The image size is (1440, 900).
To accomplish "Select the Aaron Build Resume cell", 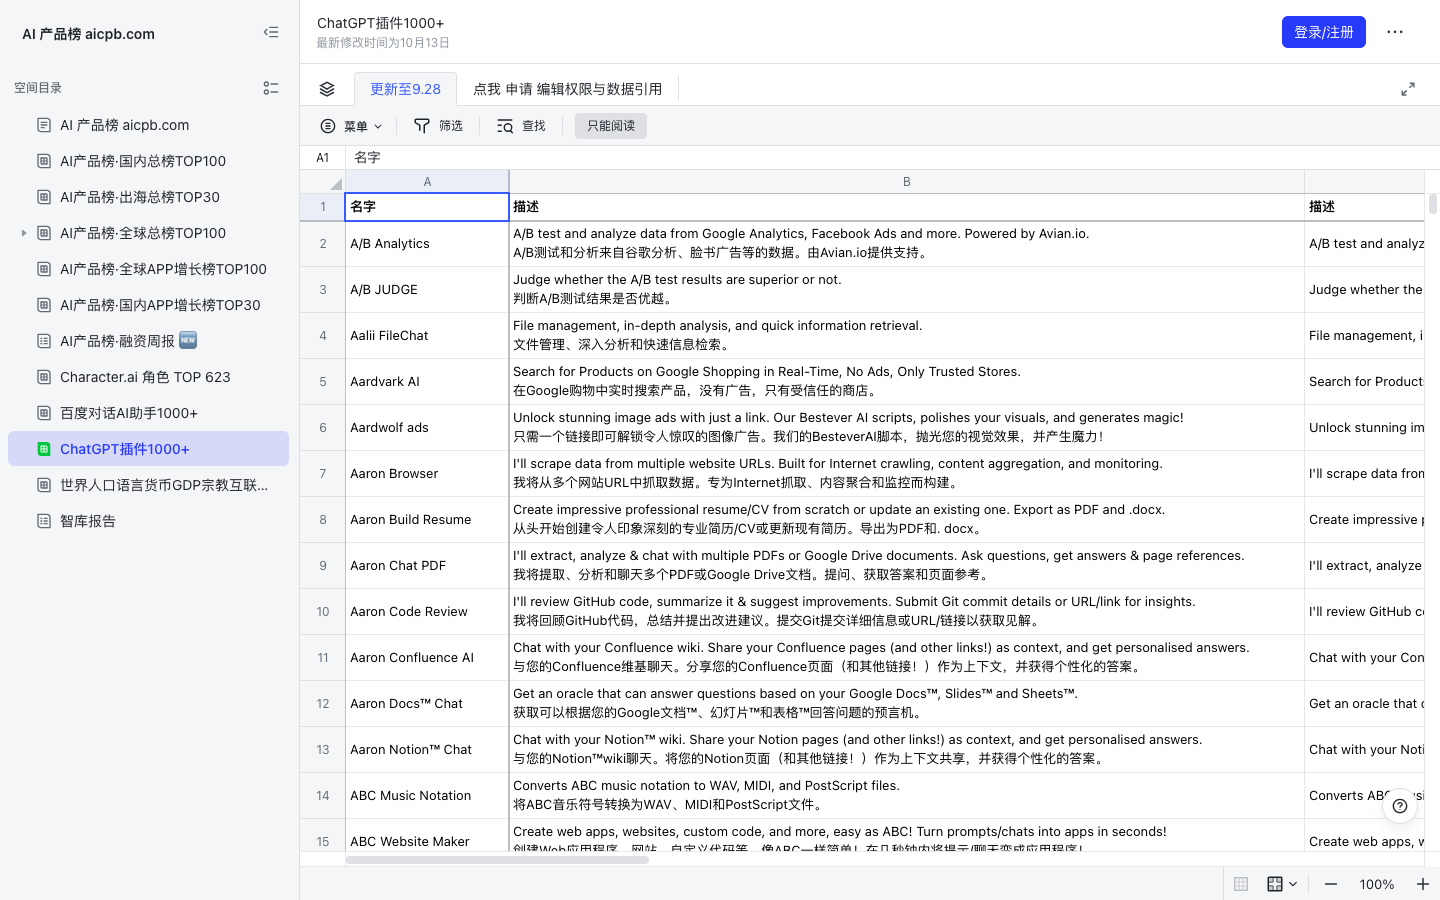I will click(427, 520).
